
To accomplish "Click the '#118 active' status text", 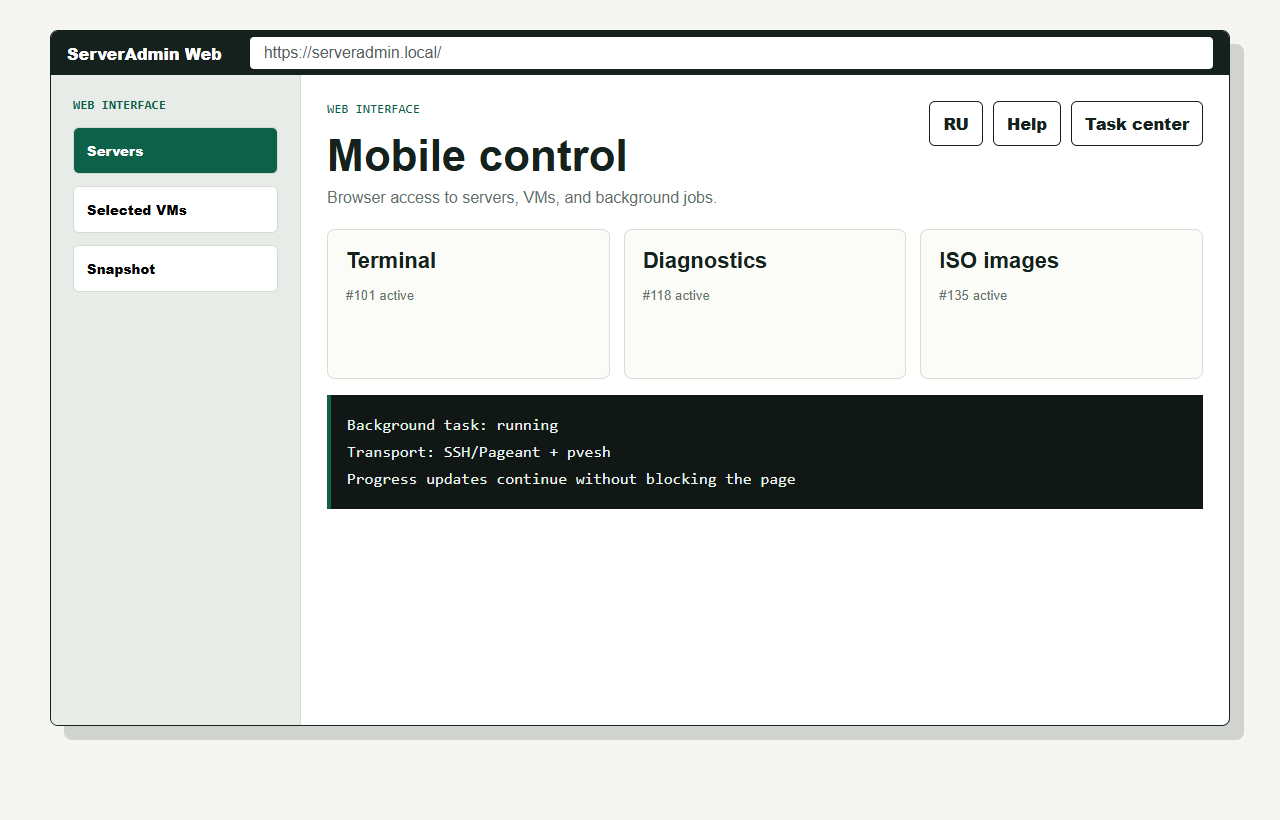I will pos(676,296).
